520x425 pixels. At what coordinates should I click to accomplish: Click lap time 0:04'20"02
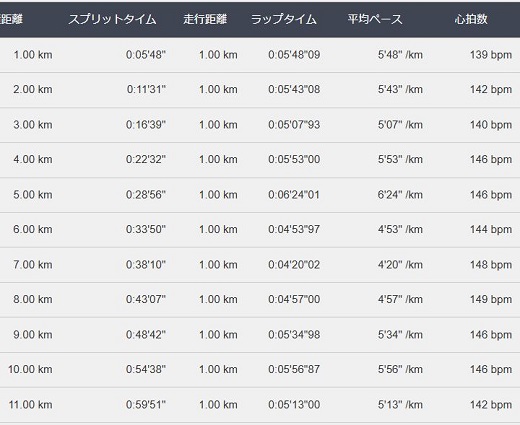[294, 265]
